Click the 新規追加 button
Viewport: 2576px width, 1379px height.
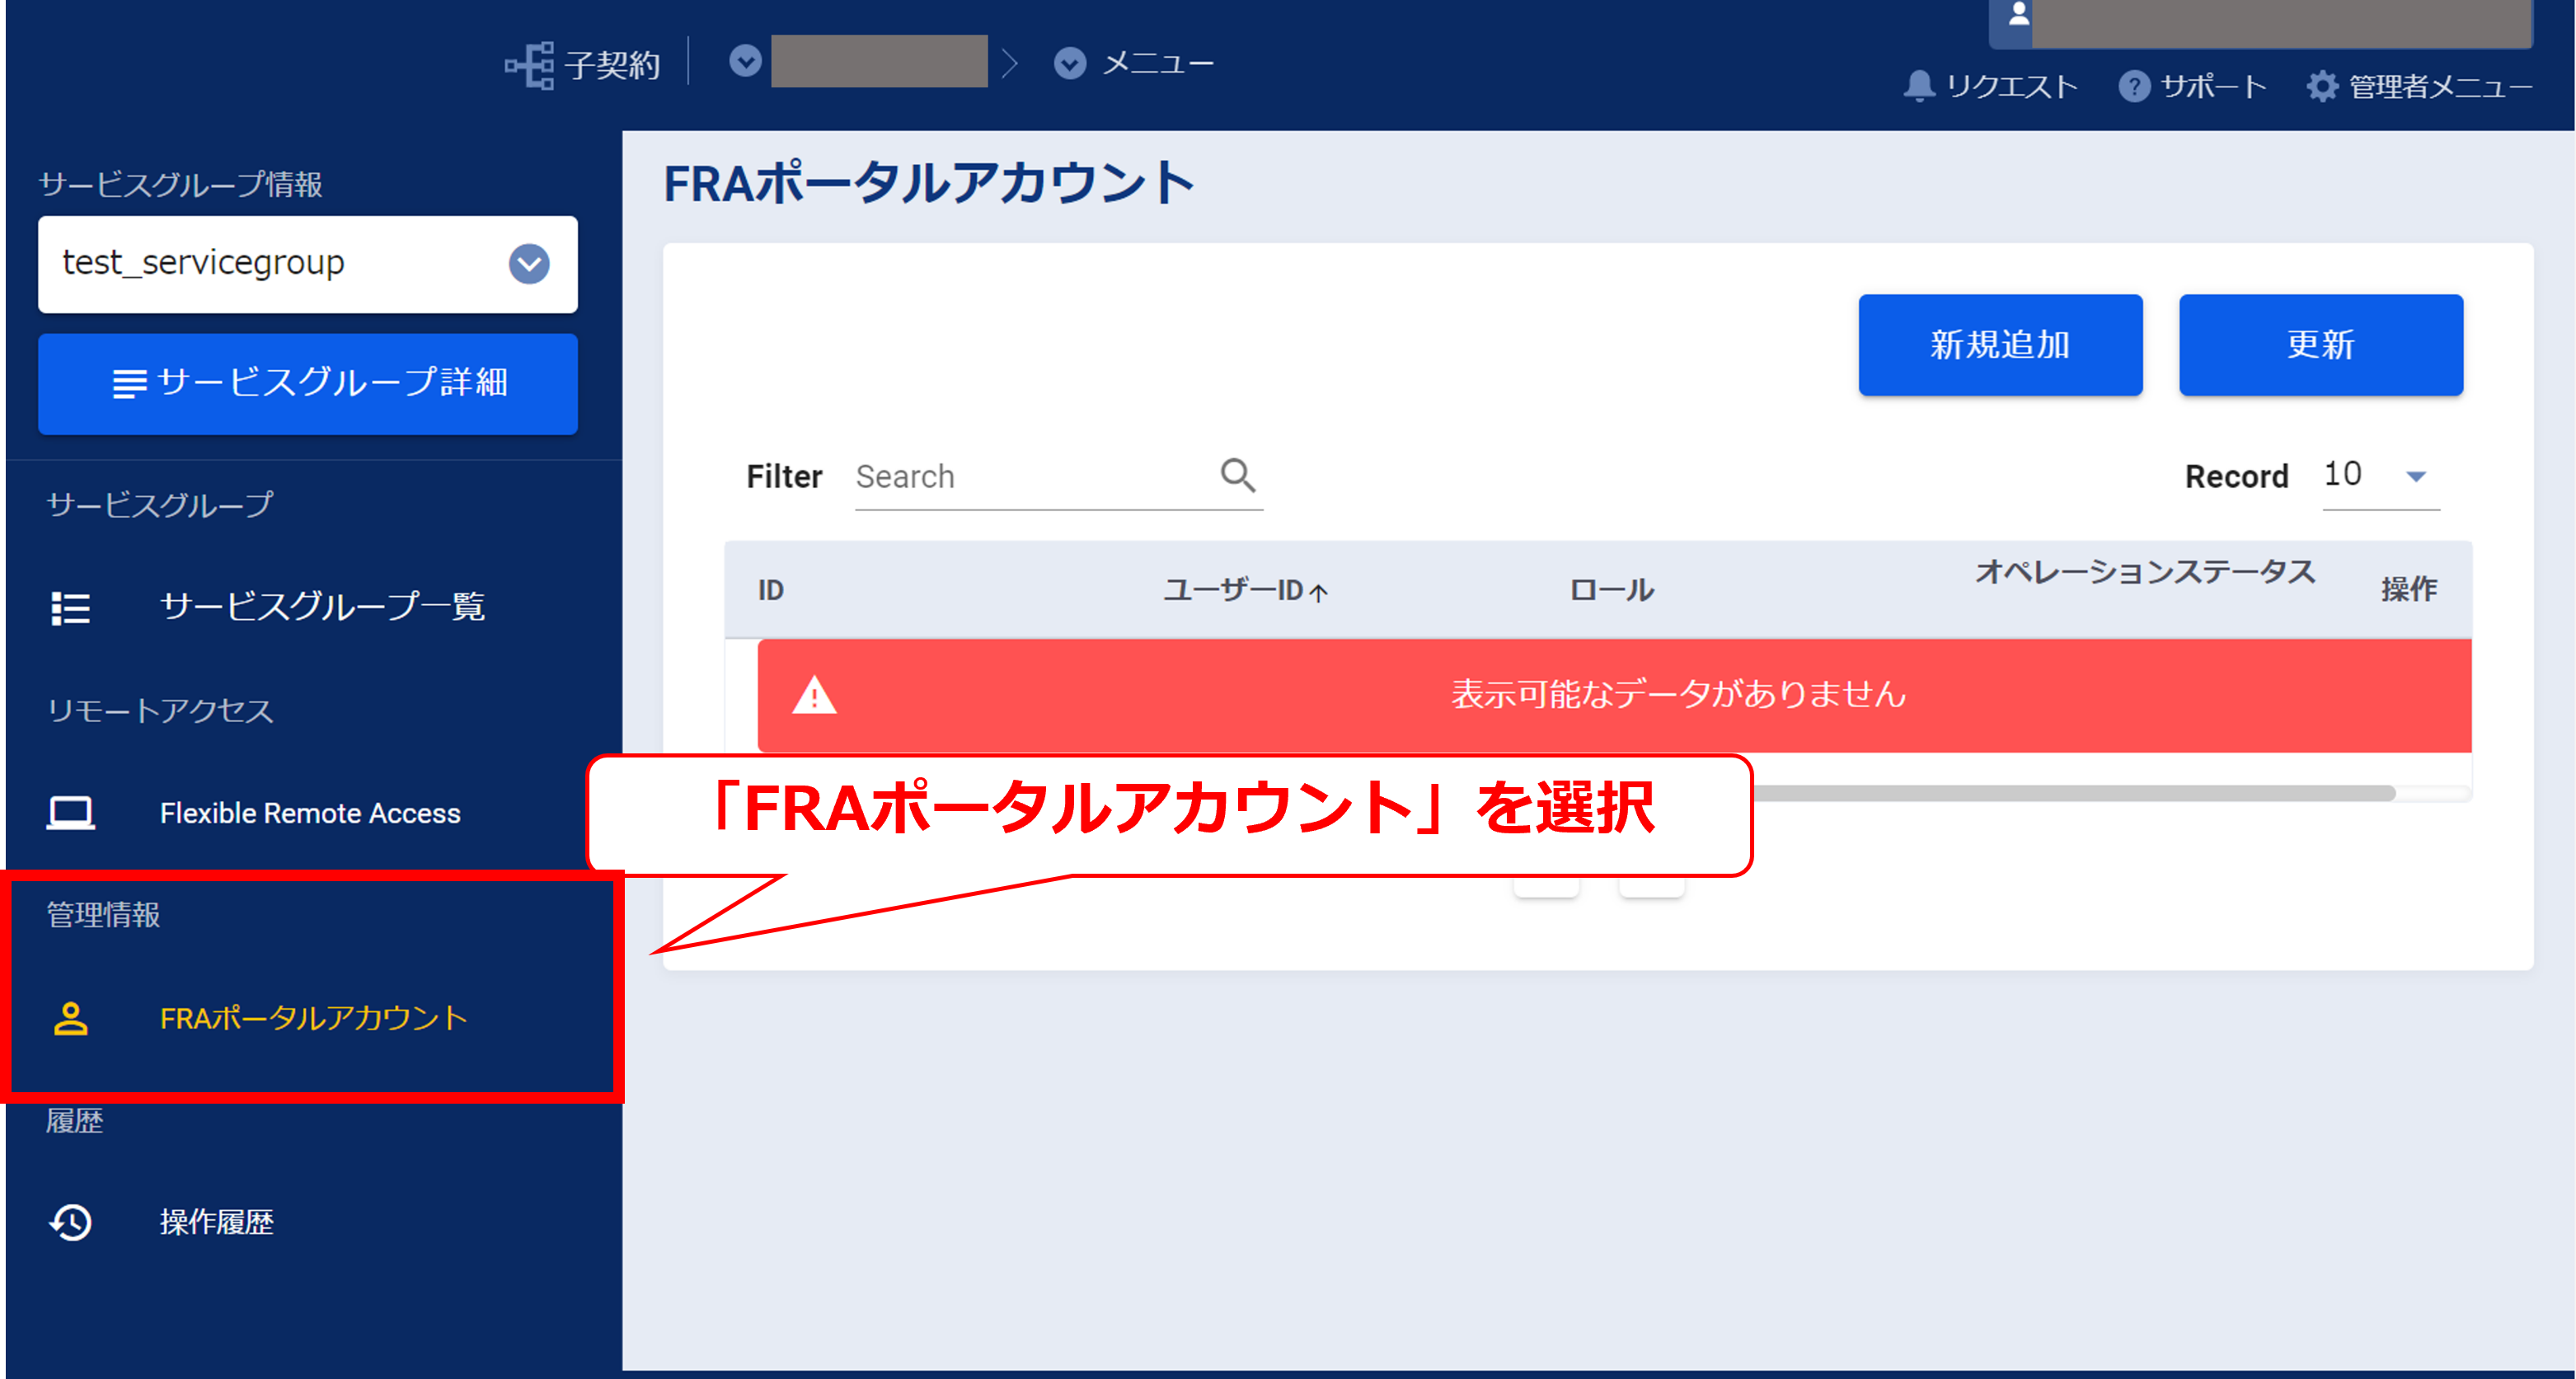tap(2000, 345)
